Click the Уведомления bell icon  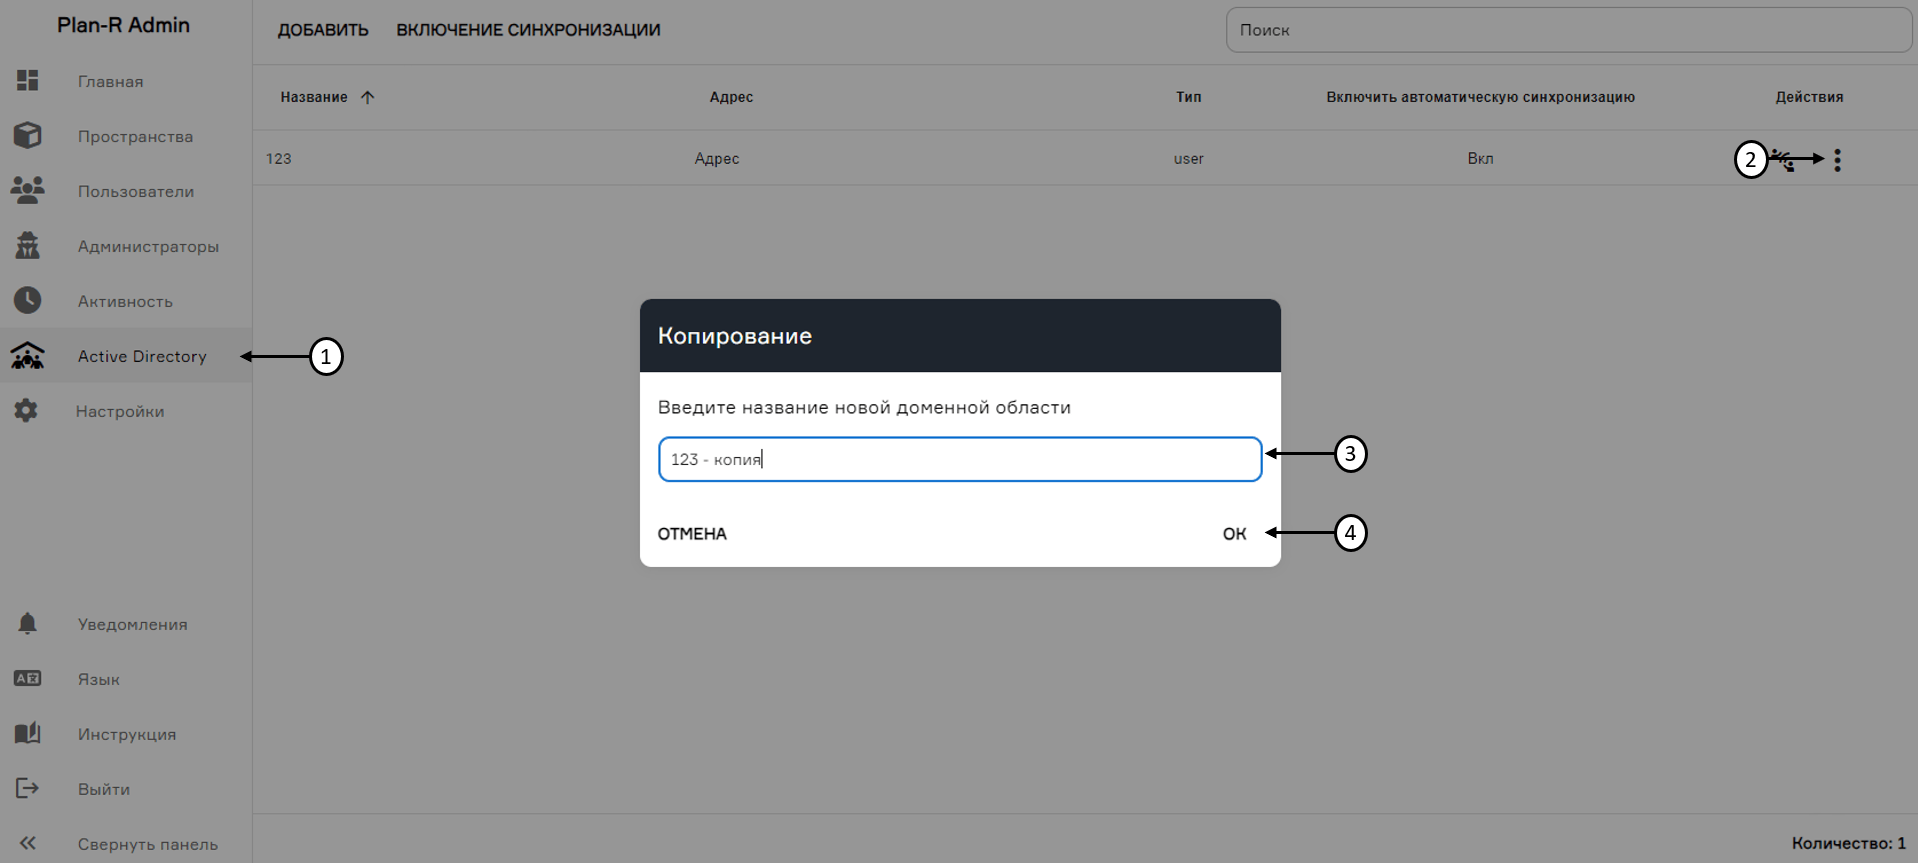point(27,624)
